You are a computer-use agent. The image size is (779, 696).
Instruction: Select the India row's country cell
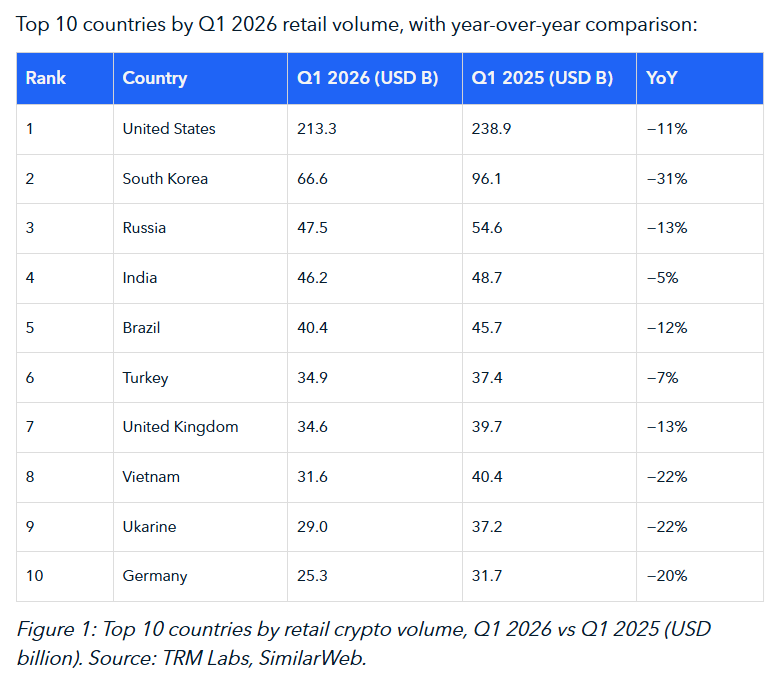point(140,278)
